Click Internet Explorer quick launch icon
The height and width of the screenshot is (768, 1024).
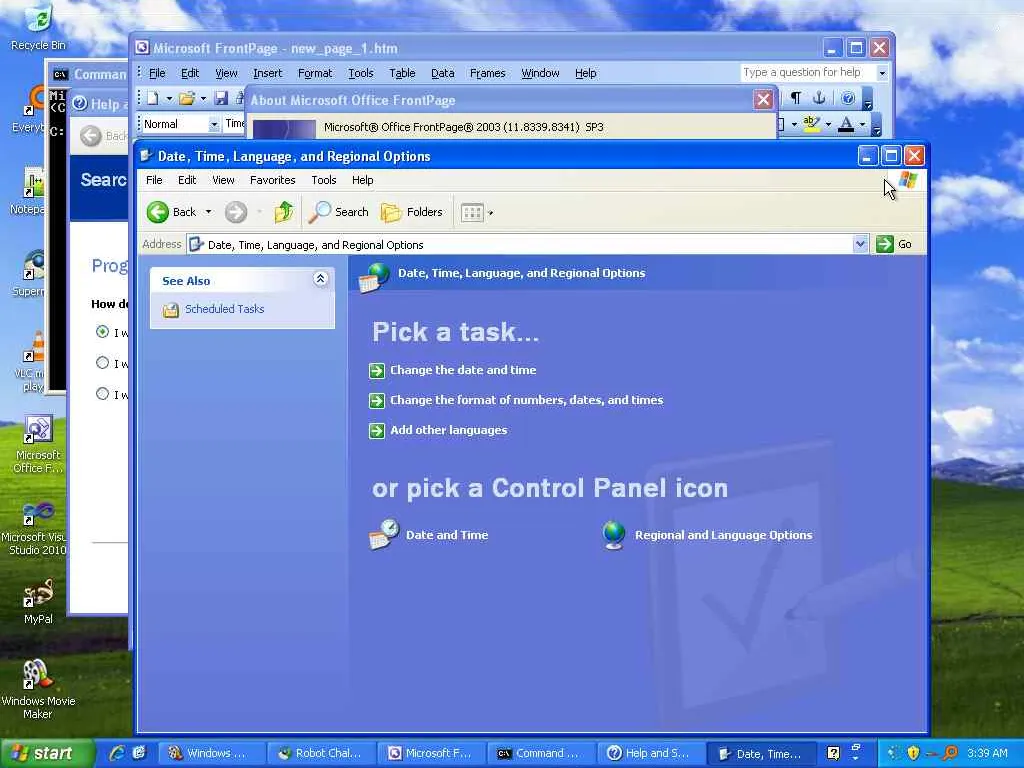pyautogui.click(x=118, y=753)
